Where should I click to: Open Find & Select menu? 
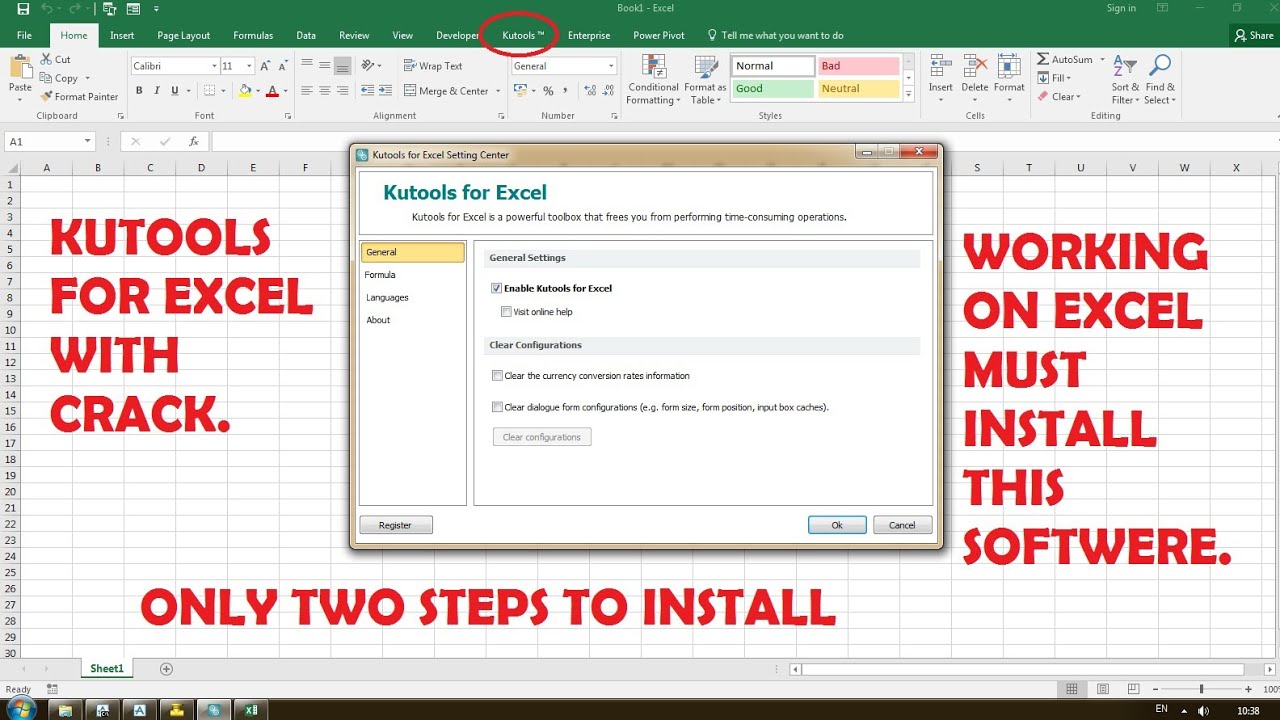click(x=1160, y=80)
